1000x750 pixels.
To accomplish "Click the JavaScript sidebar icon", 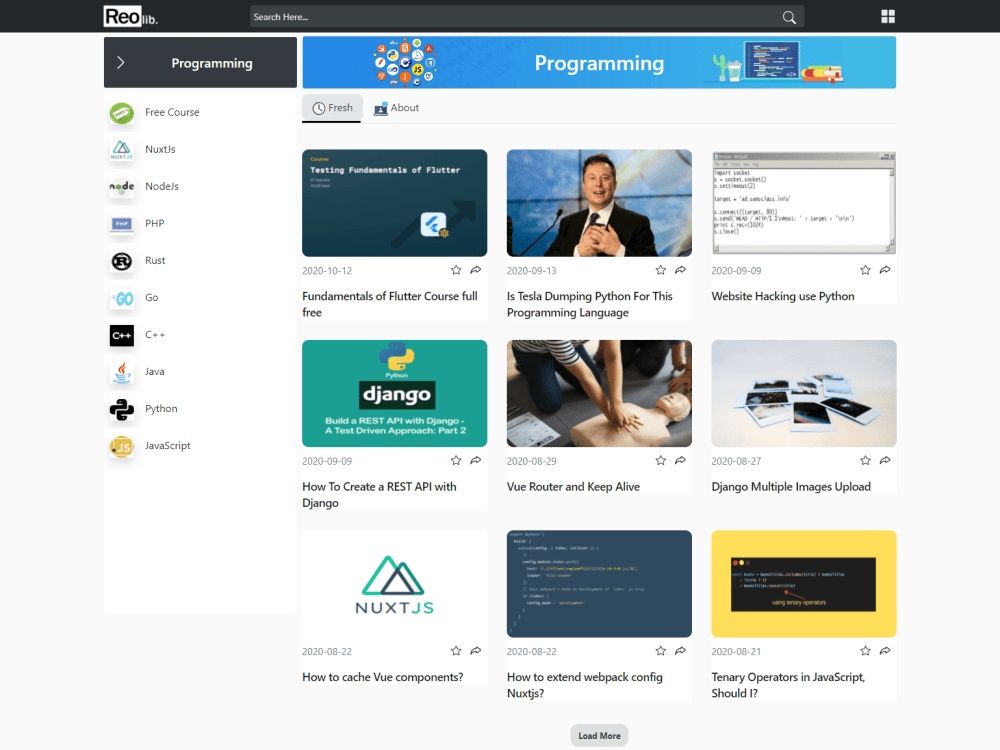I will [121, 446].
